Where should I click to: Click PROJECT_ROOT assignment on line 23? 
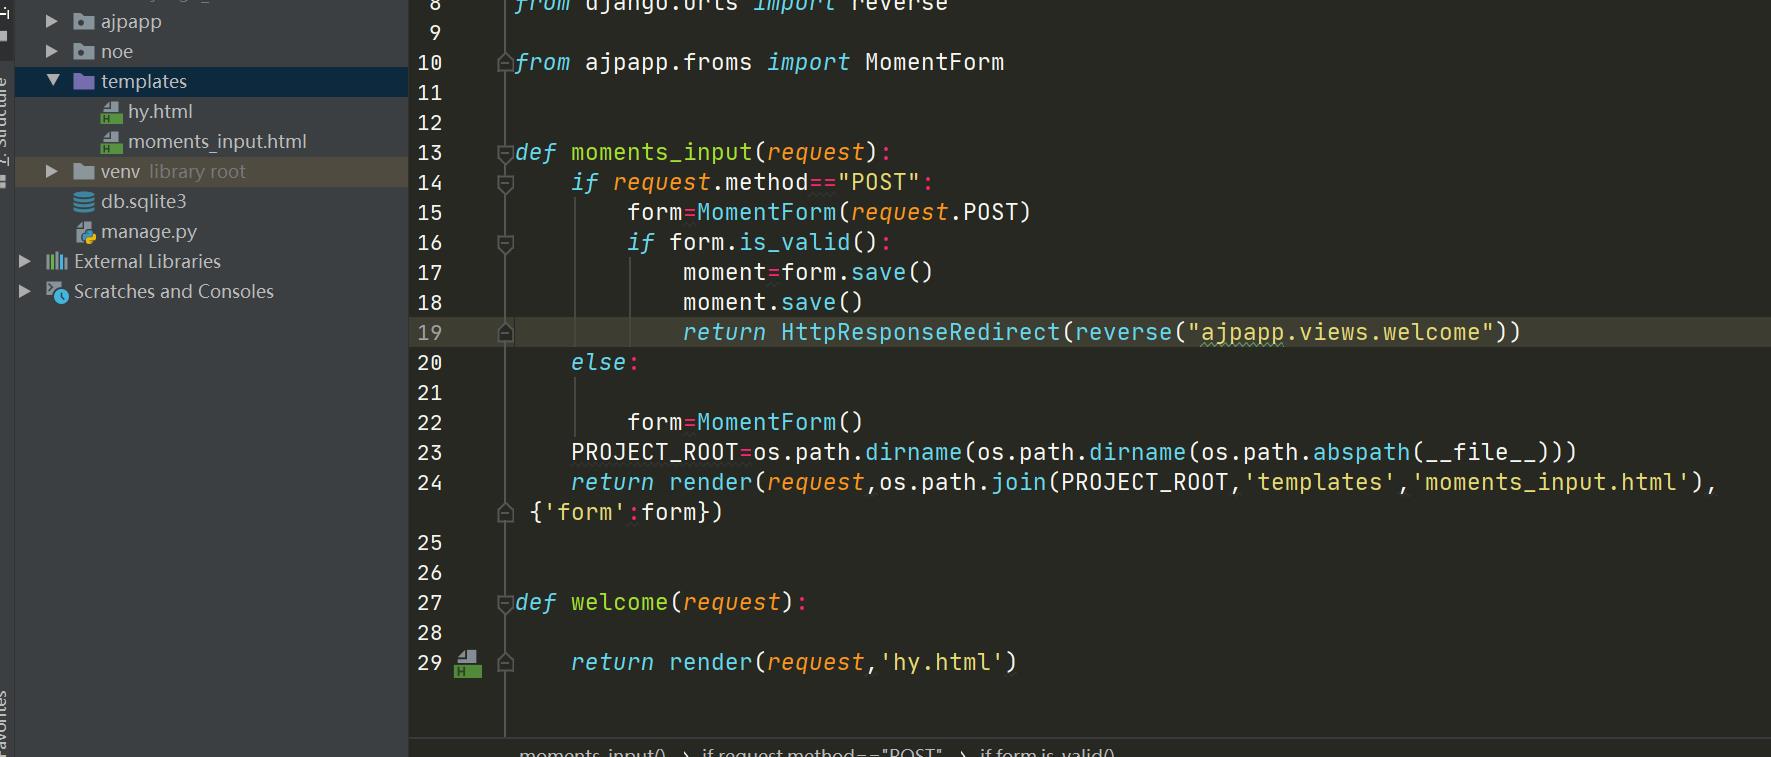pos(654,453)
